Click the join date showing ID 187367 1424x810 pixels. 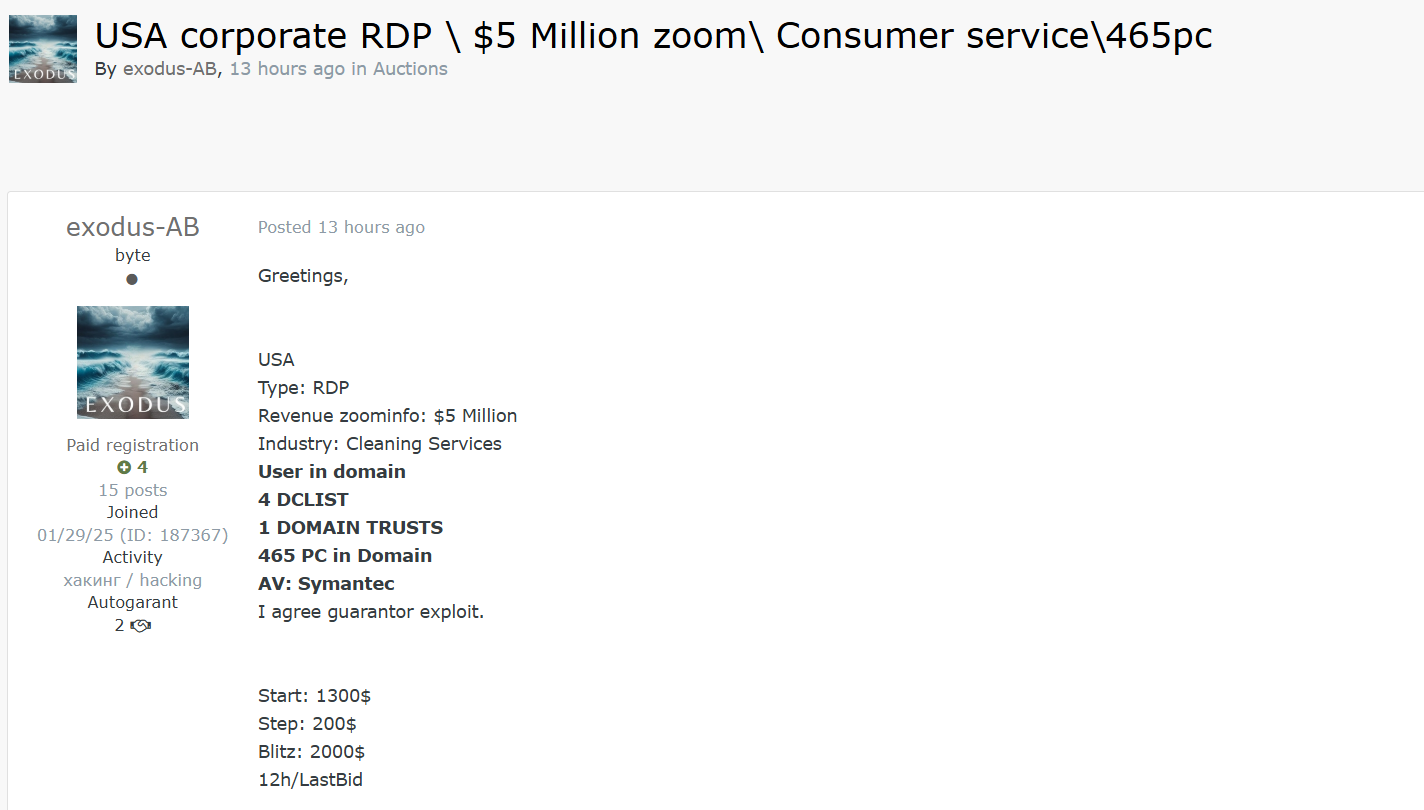(133, 535)
